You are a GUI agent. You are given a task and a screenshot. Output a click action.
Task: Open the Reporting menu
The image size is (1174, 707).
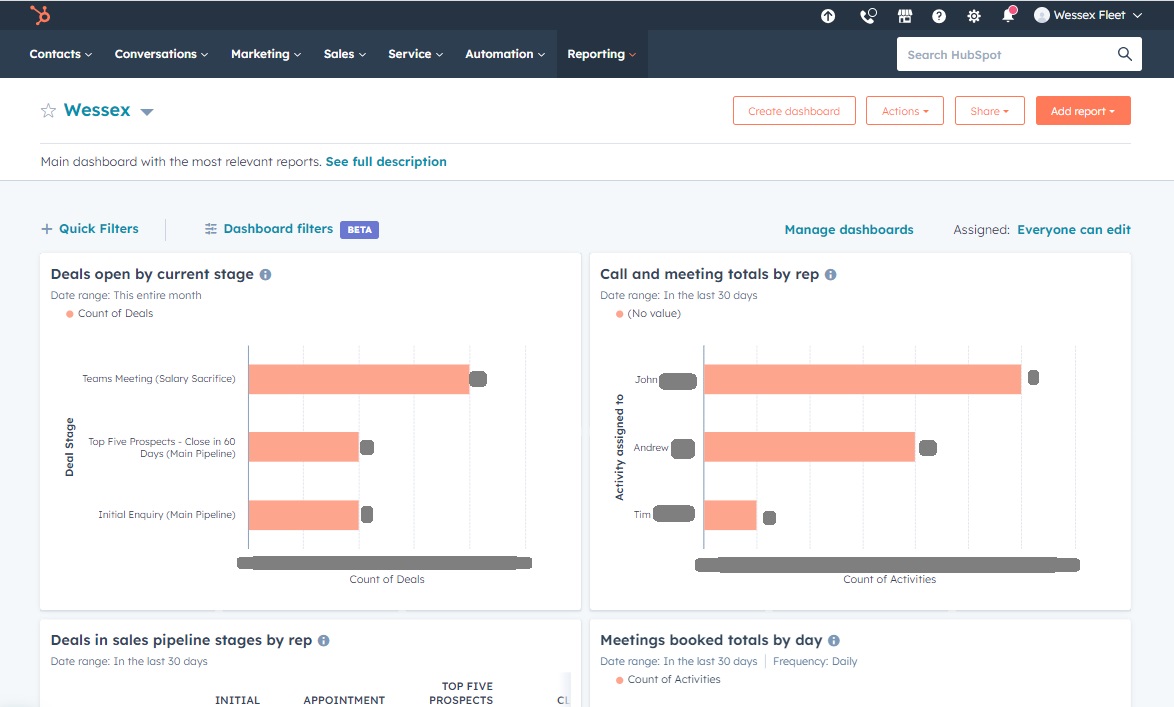[601, 54]
